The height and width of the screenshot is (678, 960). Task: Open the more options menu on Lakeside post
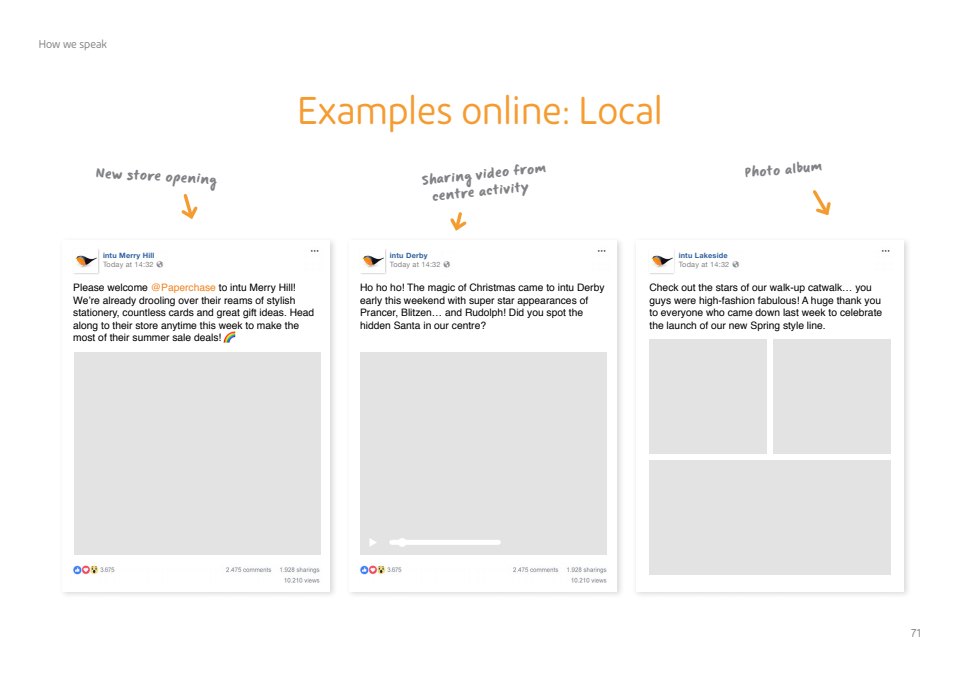pos(886,251)
